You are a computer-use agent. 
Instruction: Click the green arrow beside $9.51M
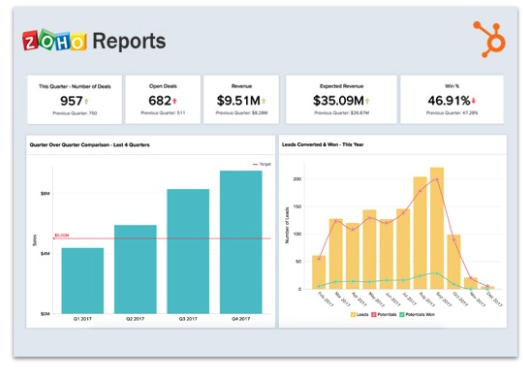coord(264,100)
